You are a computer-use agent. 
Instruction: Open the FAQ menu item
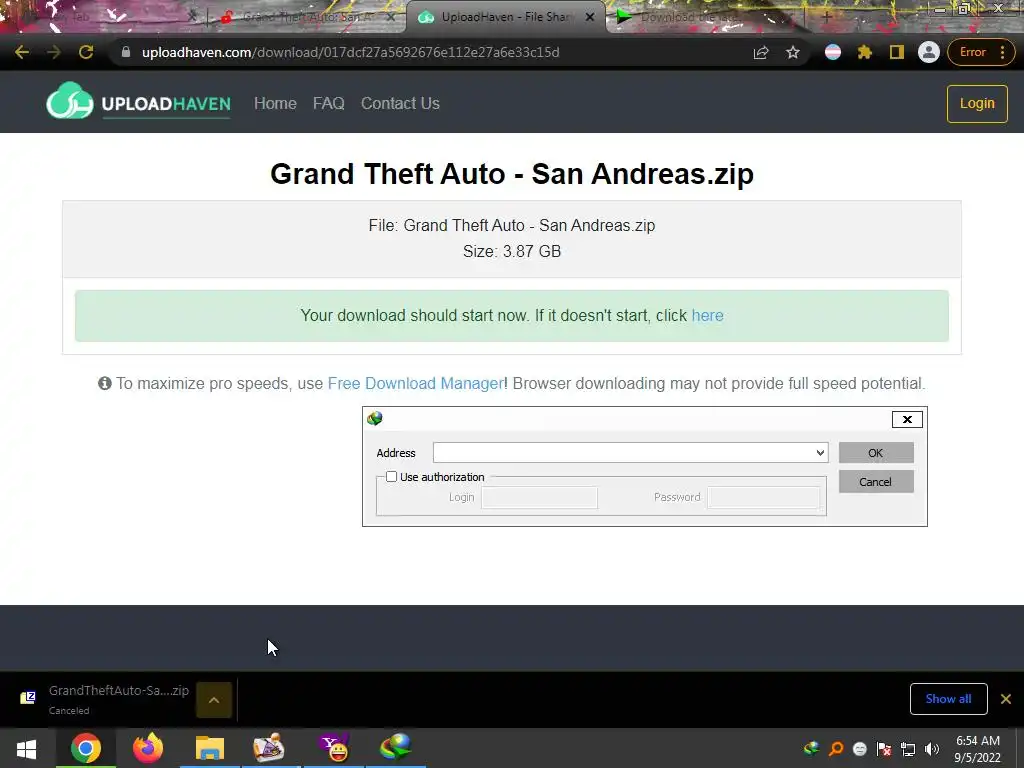[x=328, y=103]
